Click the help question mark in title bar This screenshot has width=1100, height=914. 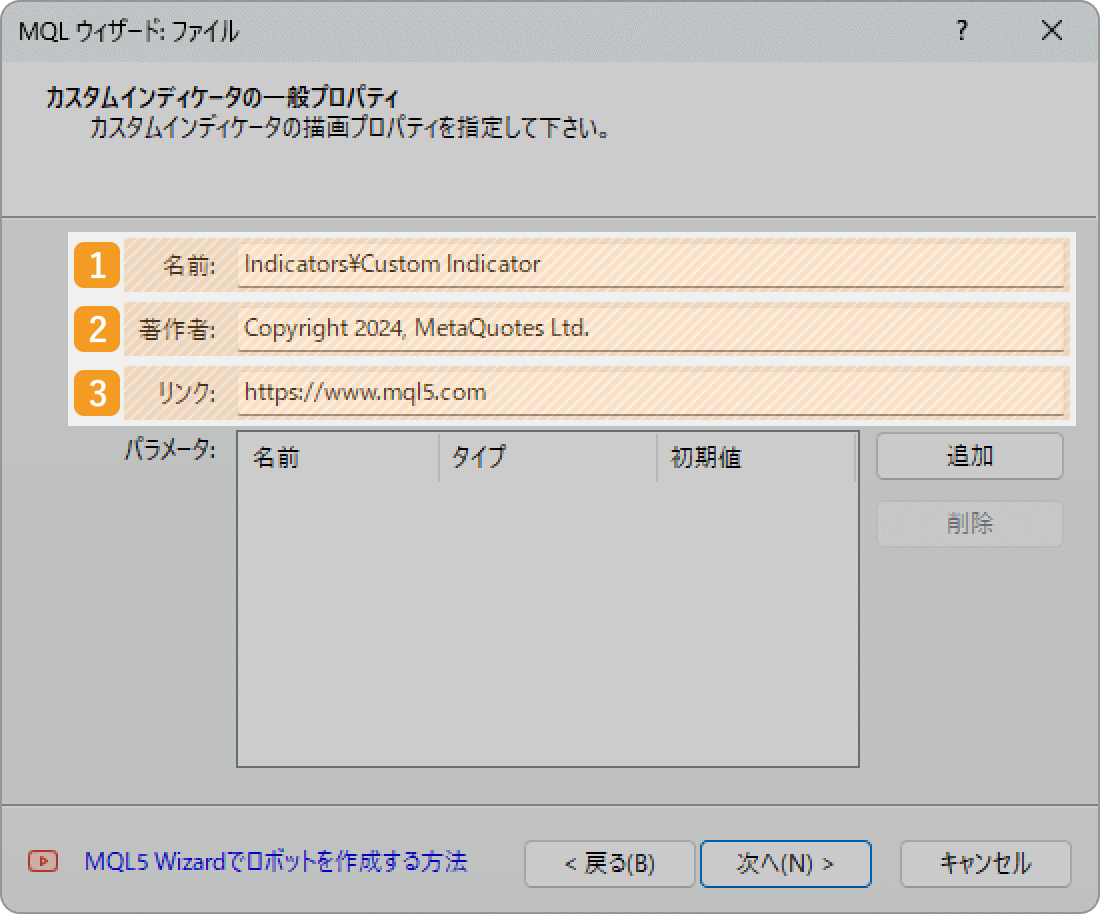pyautogui.click(x=962, y=30)
